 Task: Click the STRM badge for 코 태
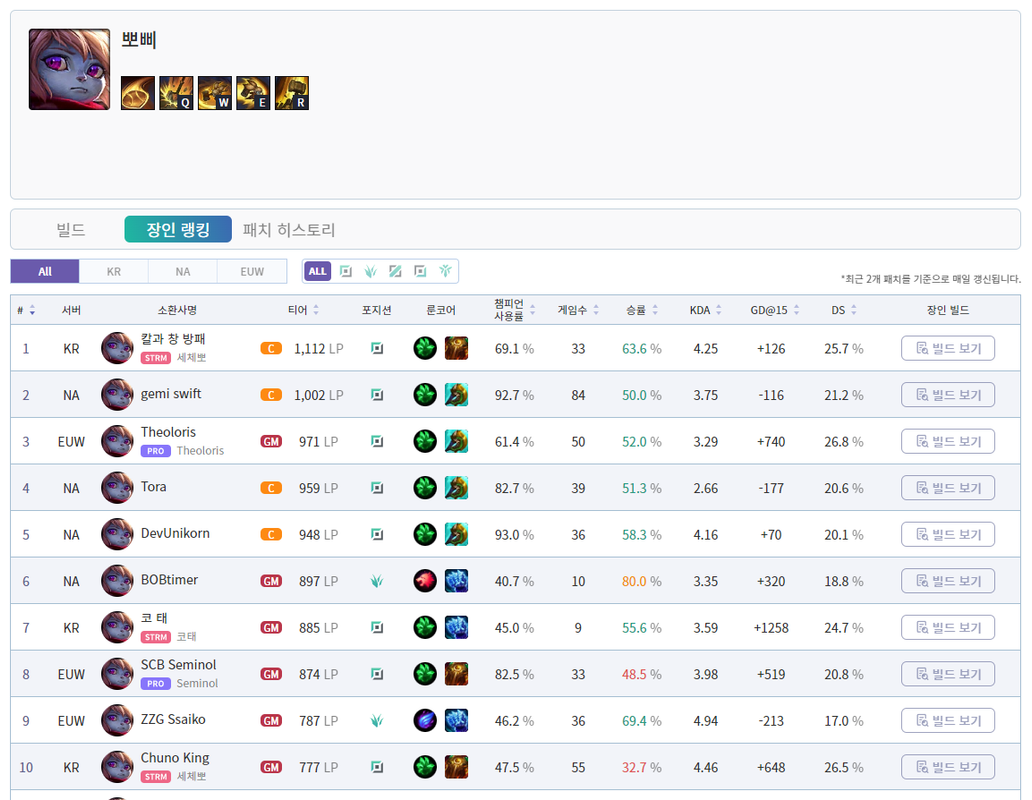pyautogui.click(x=156, y=637)
